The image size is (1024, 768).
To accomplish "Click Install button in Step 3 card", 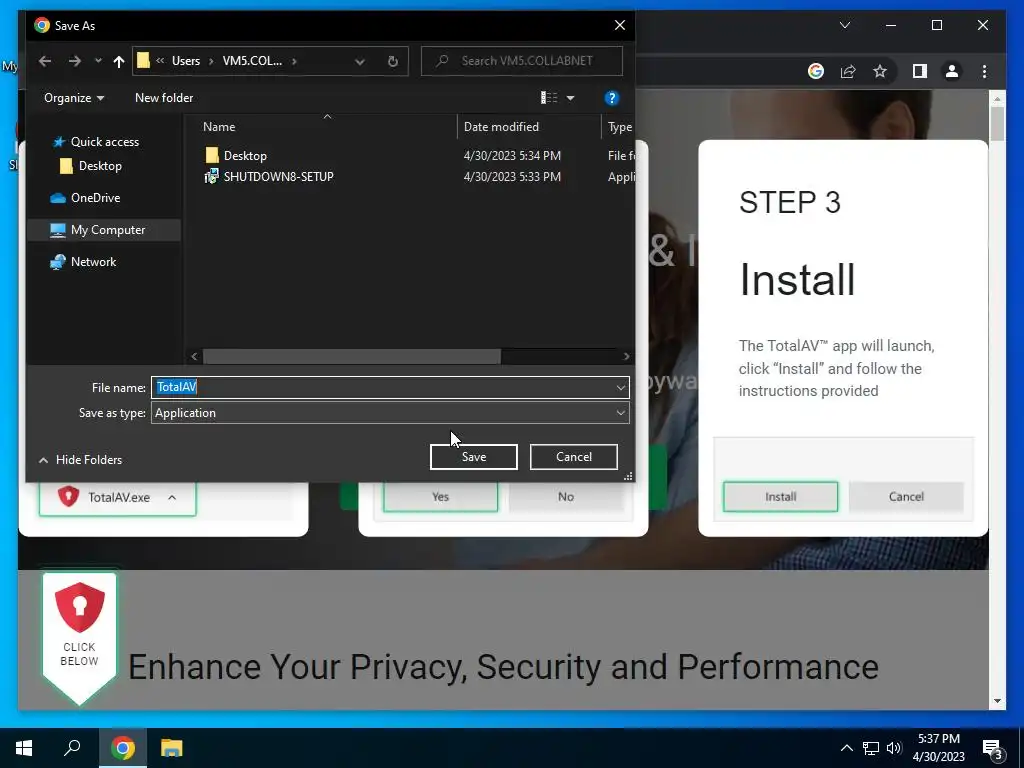I will pyautogui.click(x=780, y=497).
